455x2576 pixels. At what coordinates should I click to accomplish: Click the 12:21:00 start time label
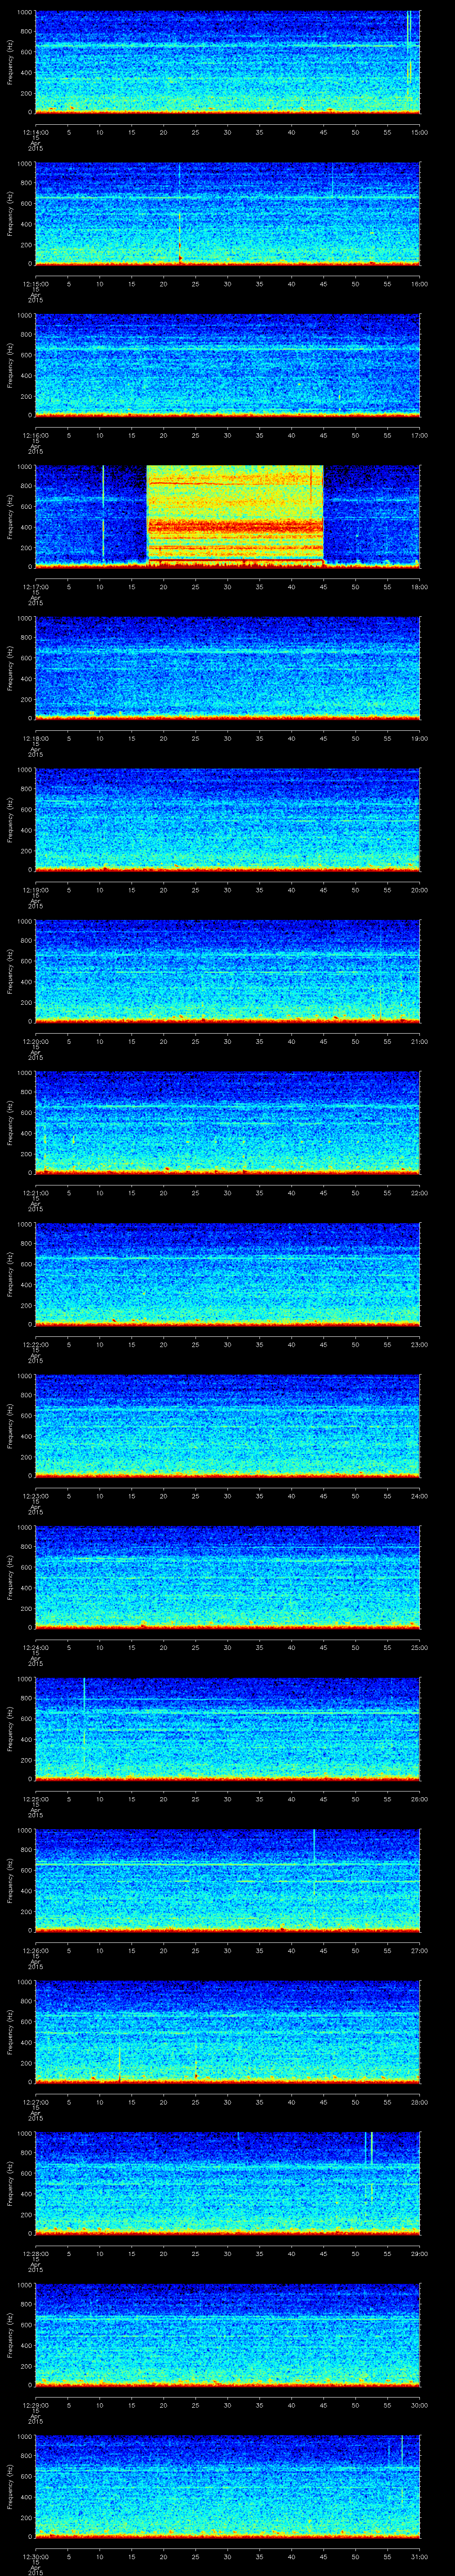(x=35, y=1193)
